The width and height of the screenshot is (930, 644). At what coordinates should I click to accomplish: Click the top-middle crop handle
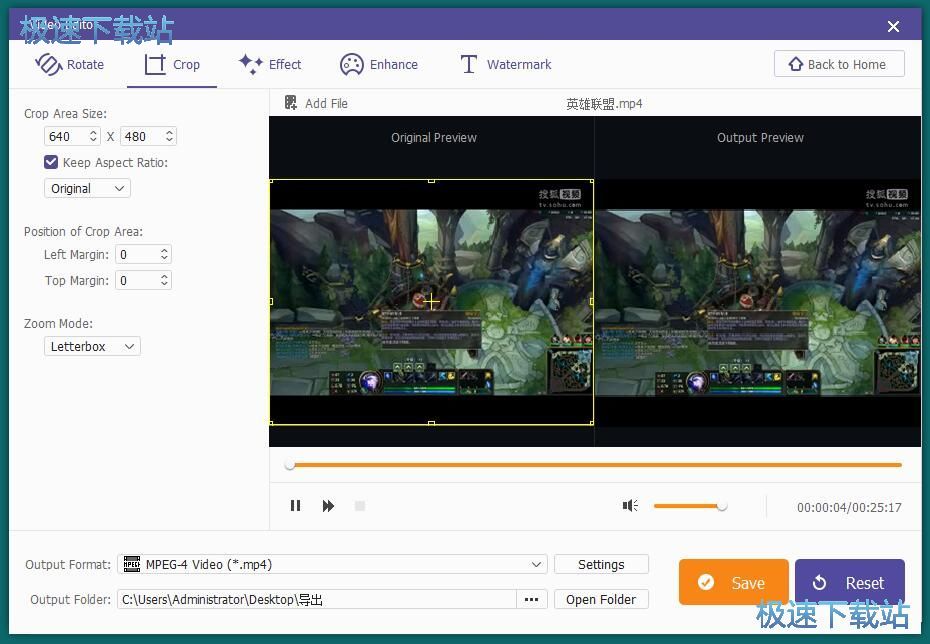click(431, 180)
